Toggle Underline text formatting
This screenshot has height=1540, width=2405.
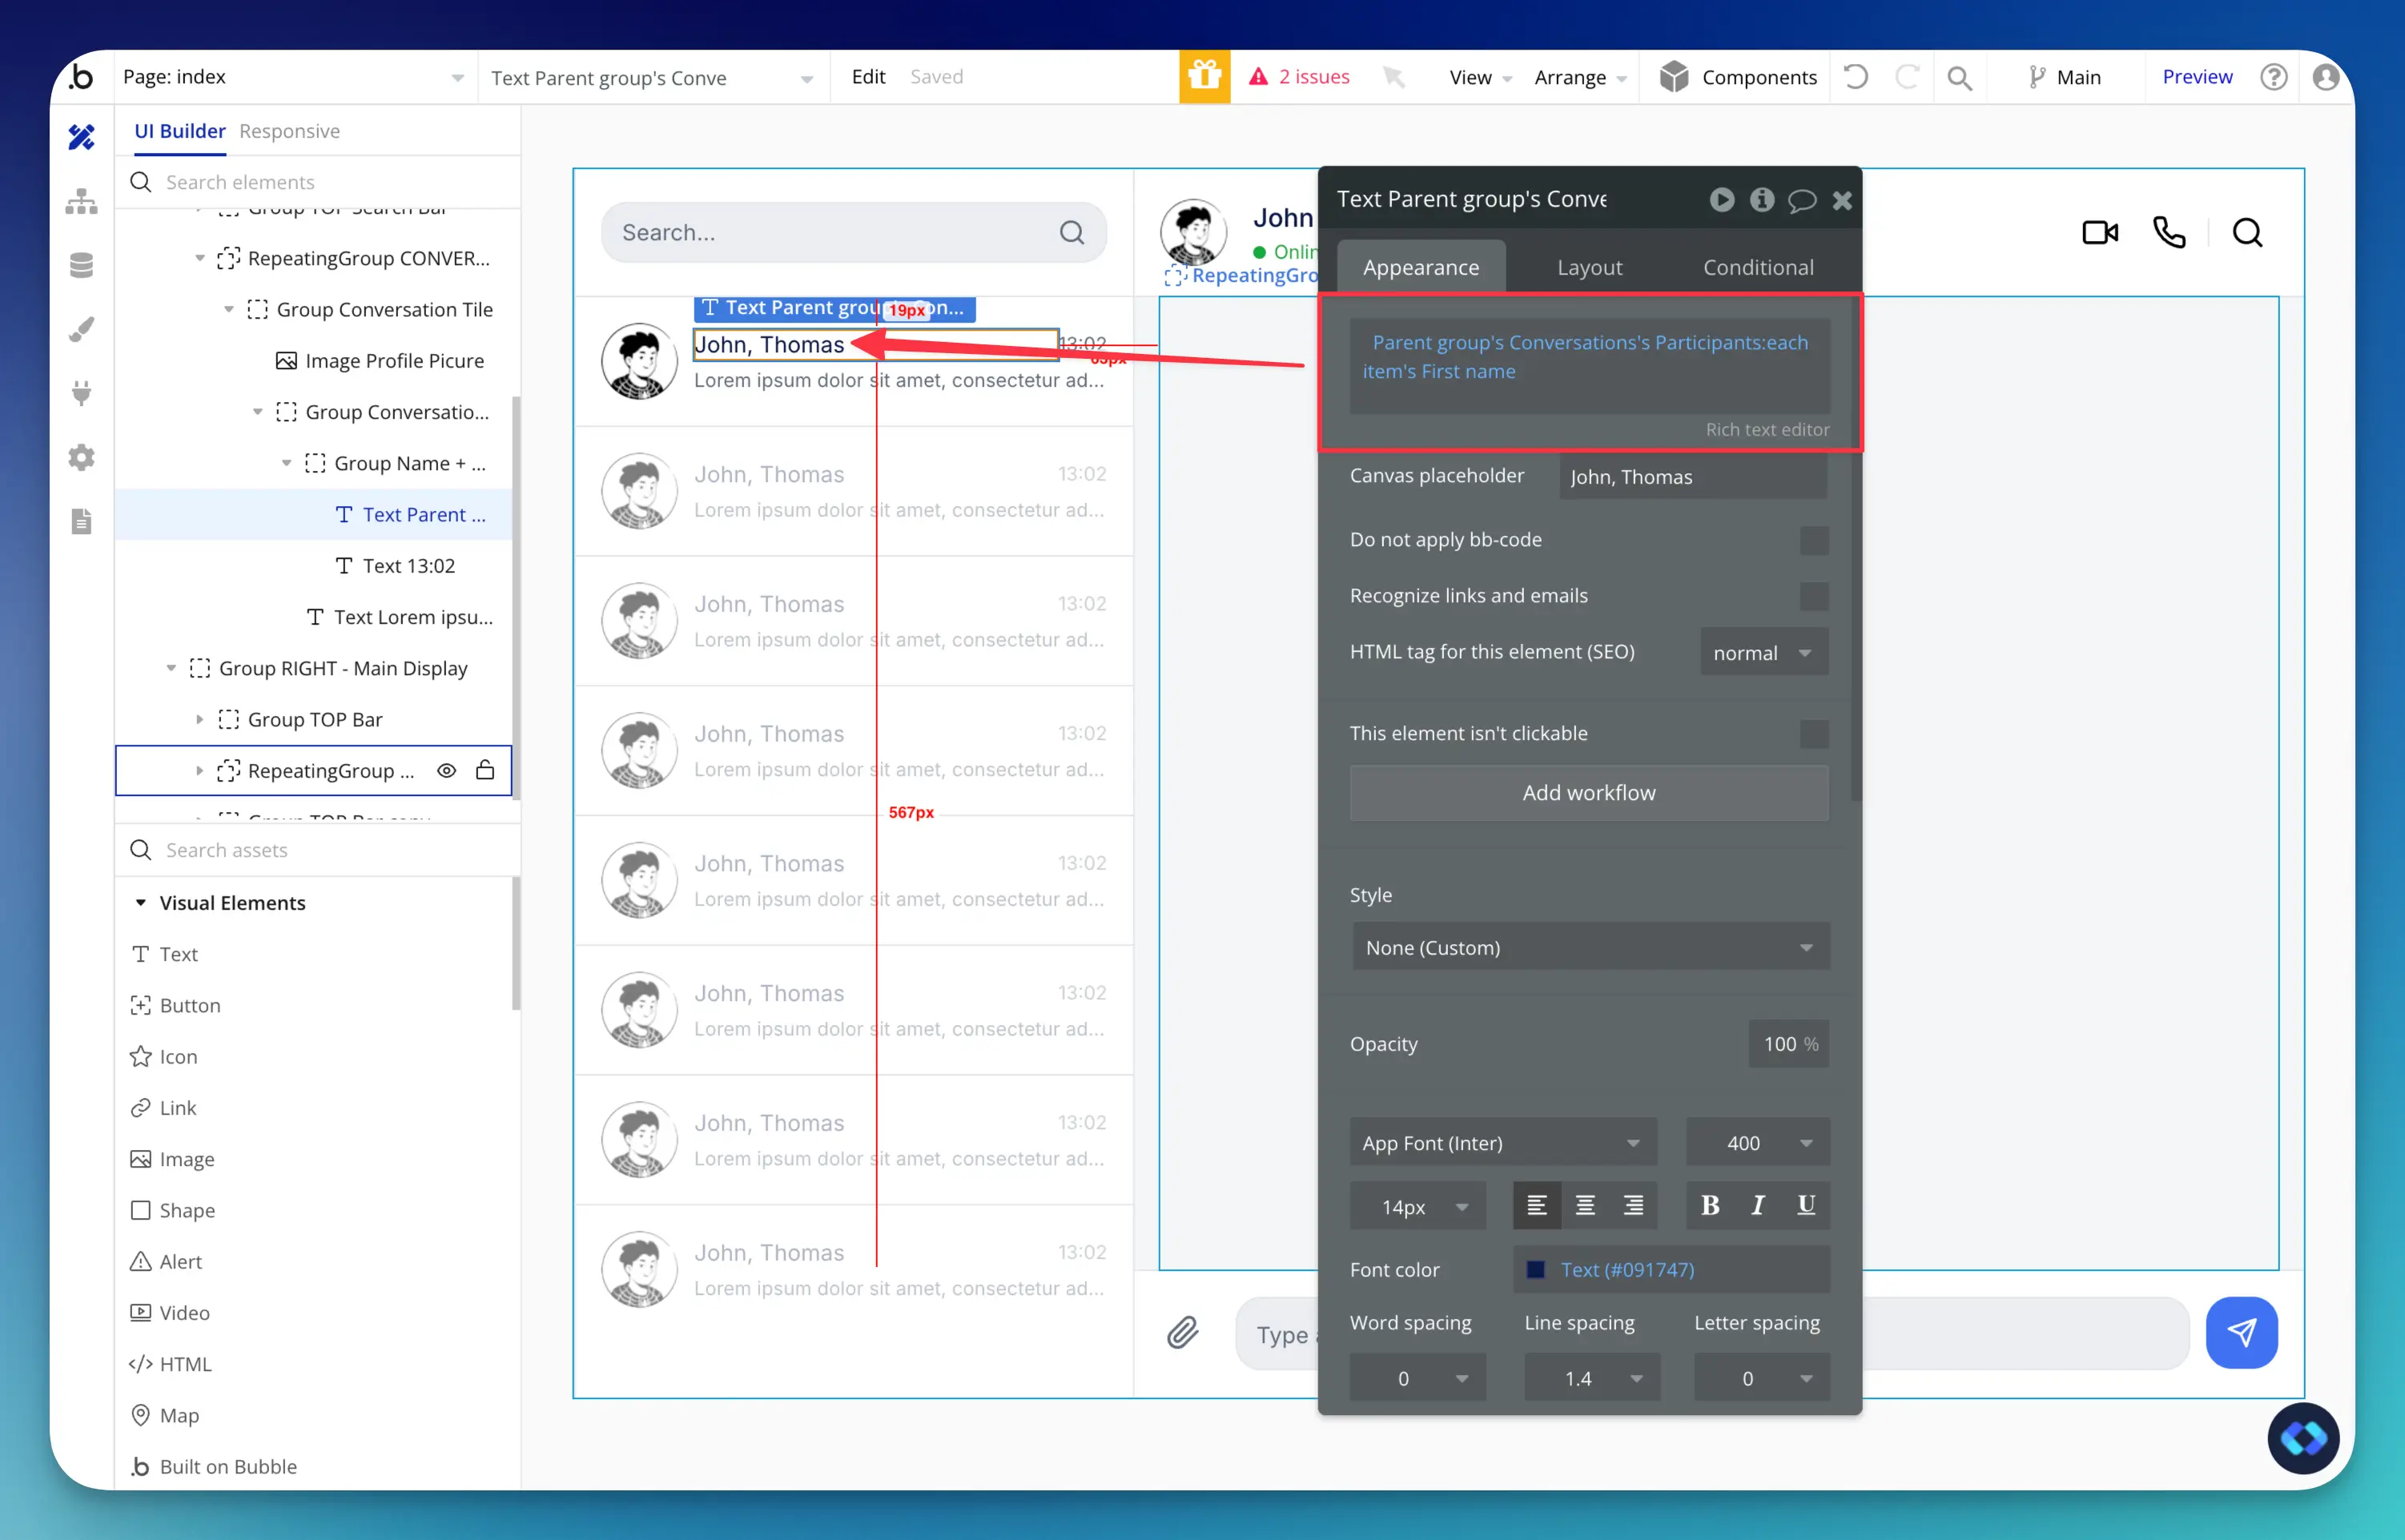1805,1205
